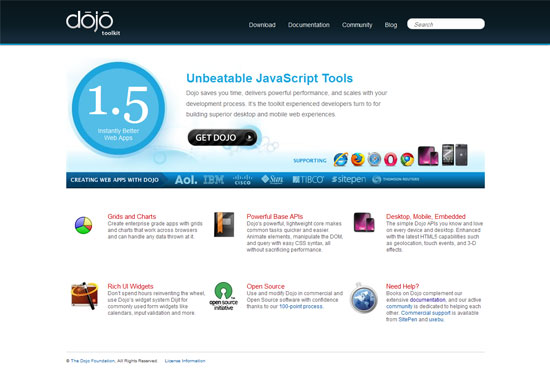Open the Open Source heading
The width and height of the screenshot is (550, 372).
tap(266, 286)
